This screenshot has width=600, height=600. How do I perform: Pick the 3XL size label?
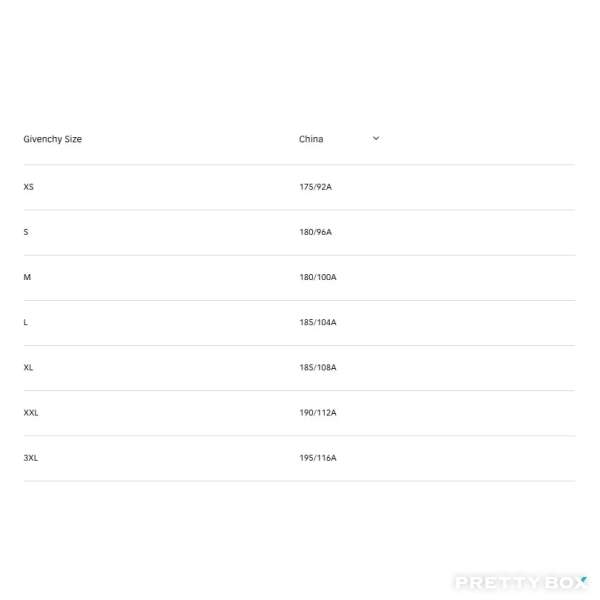31,458
